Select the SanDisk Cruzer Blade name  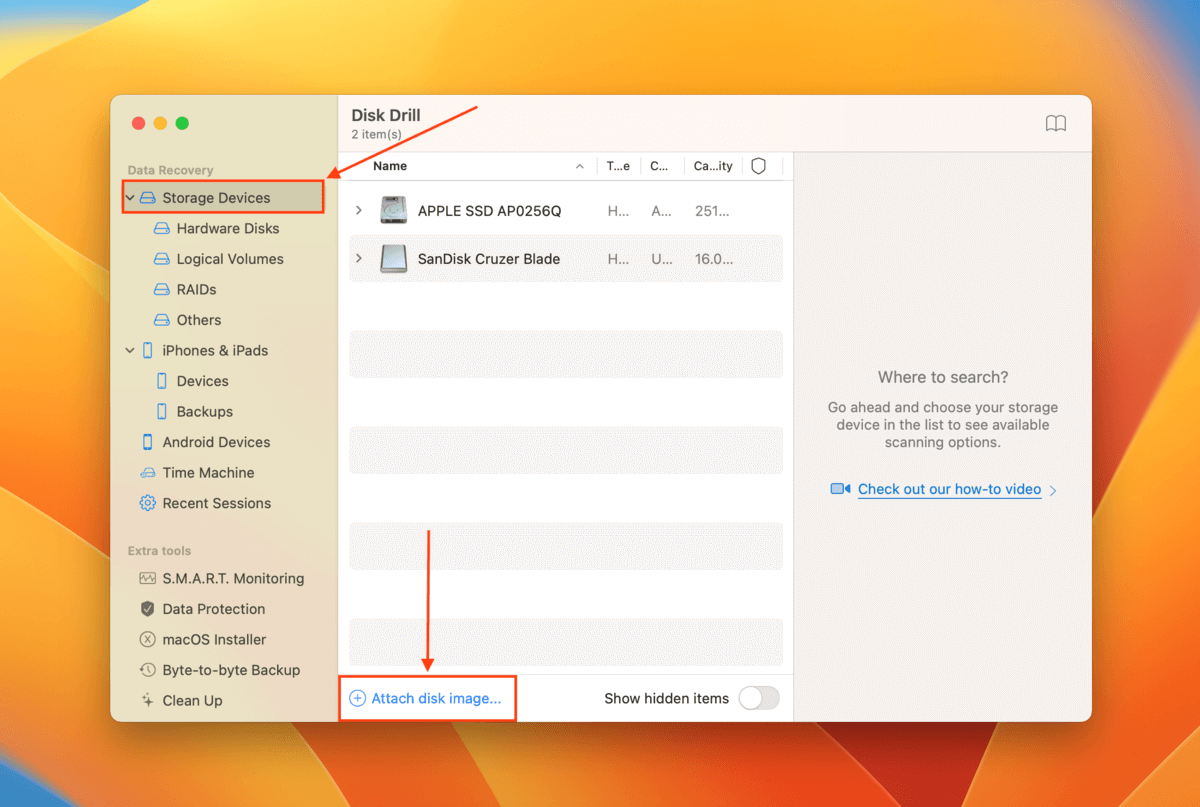pyautogui.click(x=489, y=259)
